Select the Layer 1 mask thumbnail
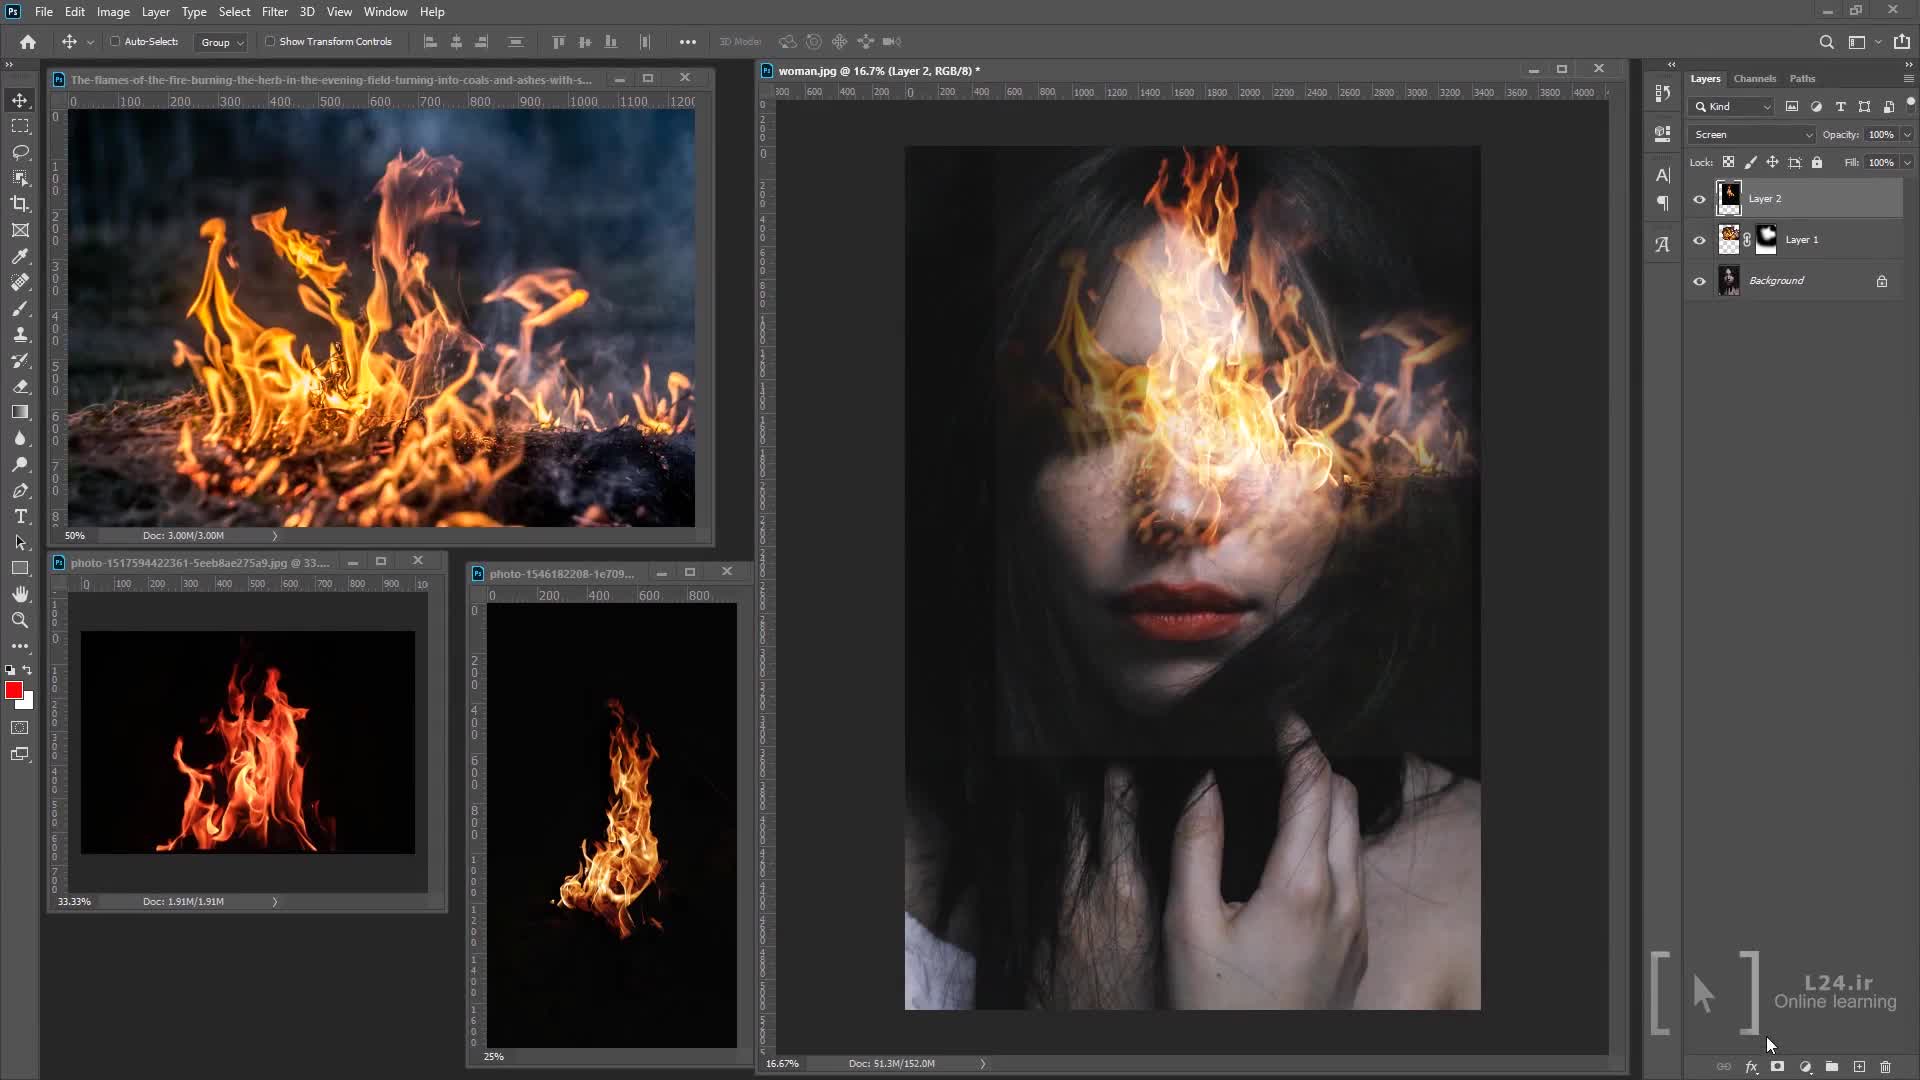This screenshot has height=1080, width=1920. click(1766, 239)
